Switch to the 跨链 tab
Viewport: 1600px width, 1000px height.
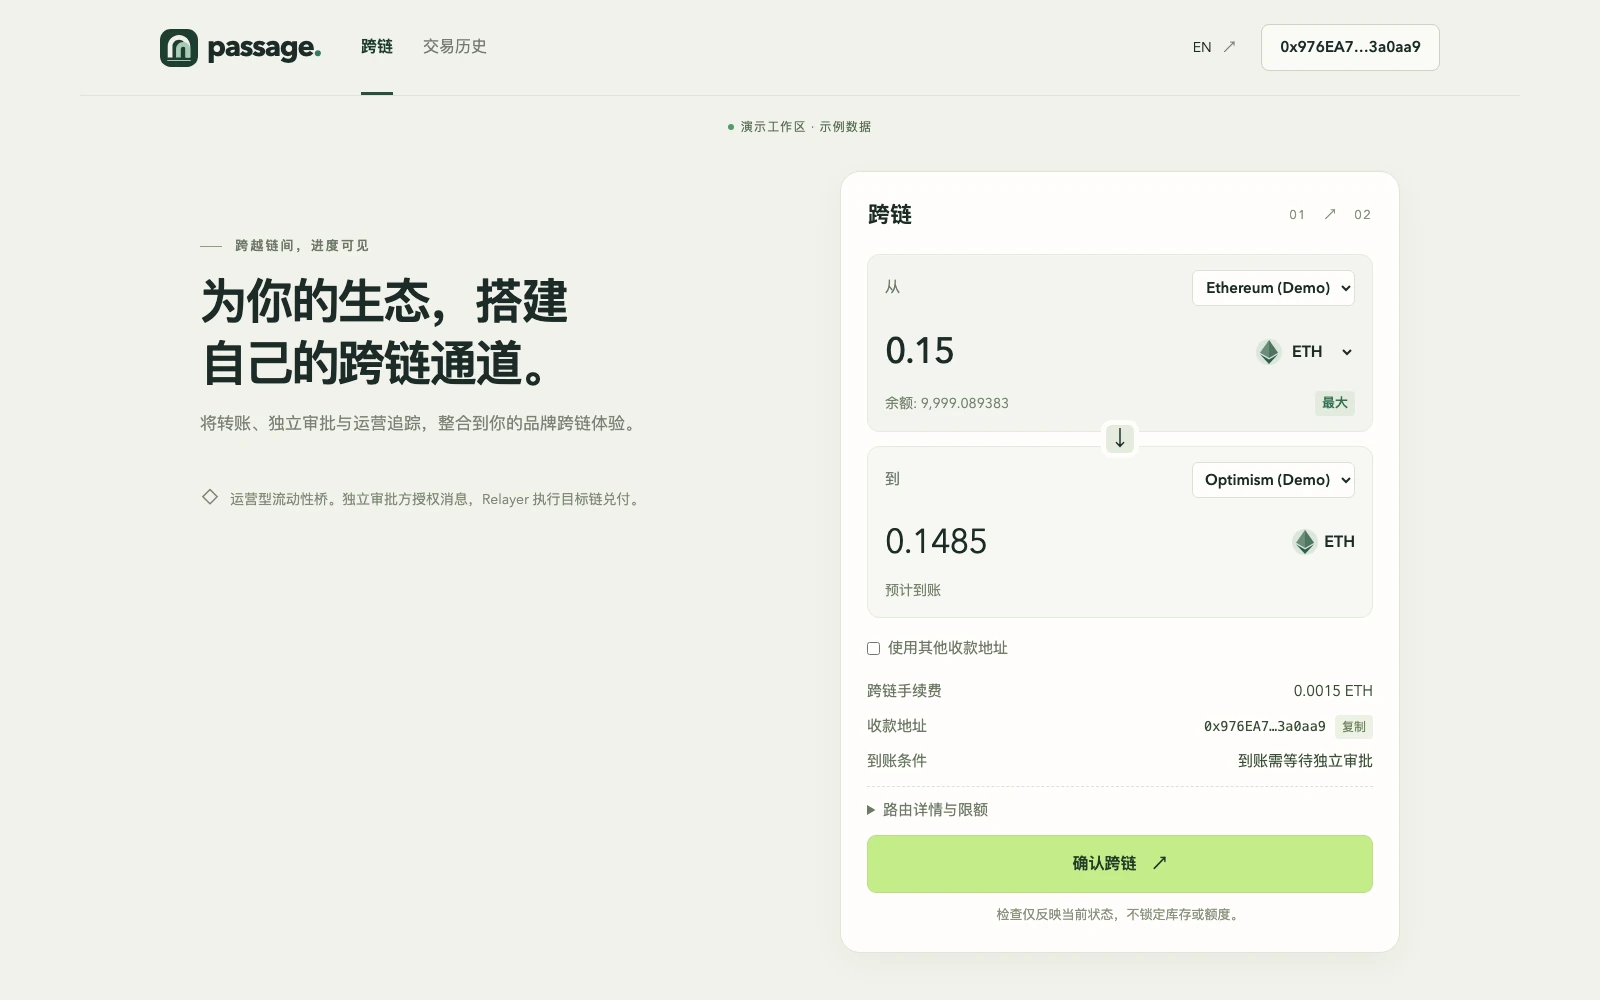[377, 47]
